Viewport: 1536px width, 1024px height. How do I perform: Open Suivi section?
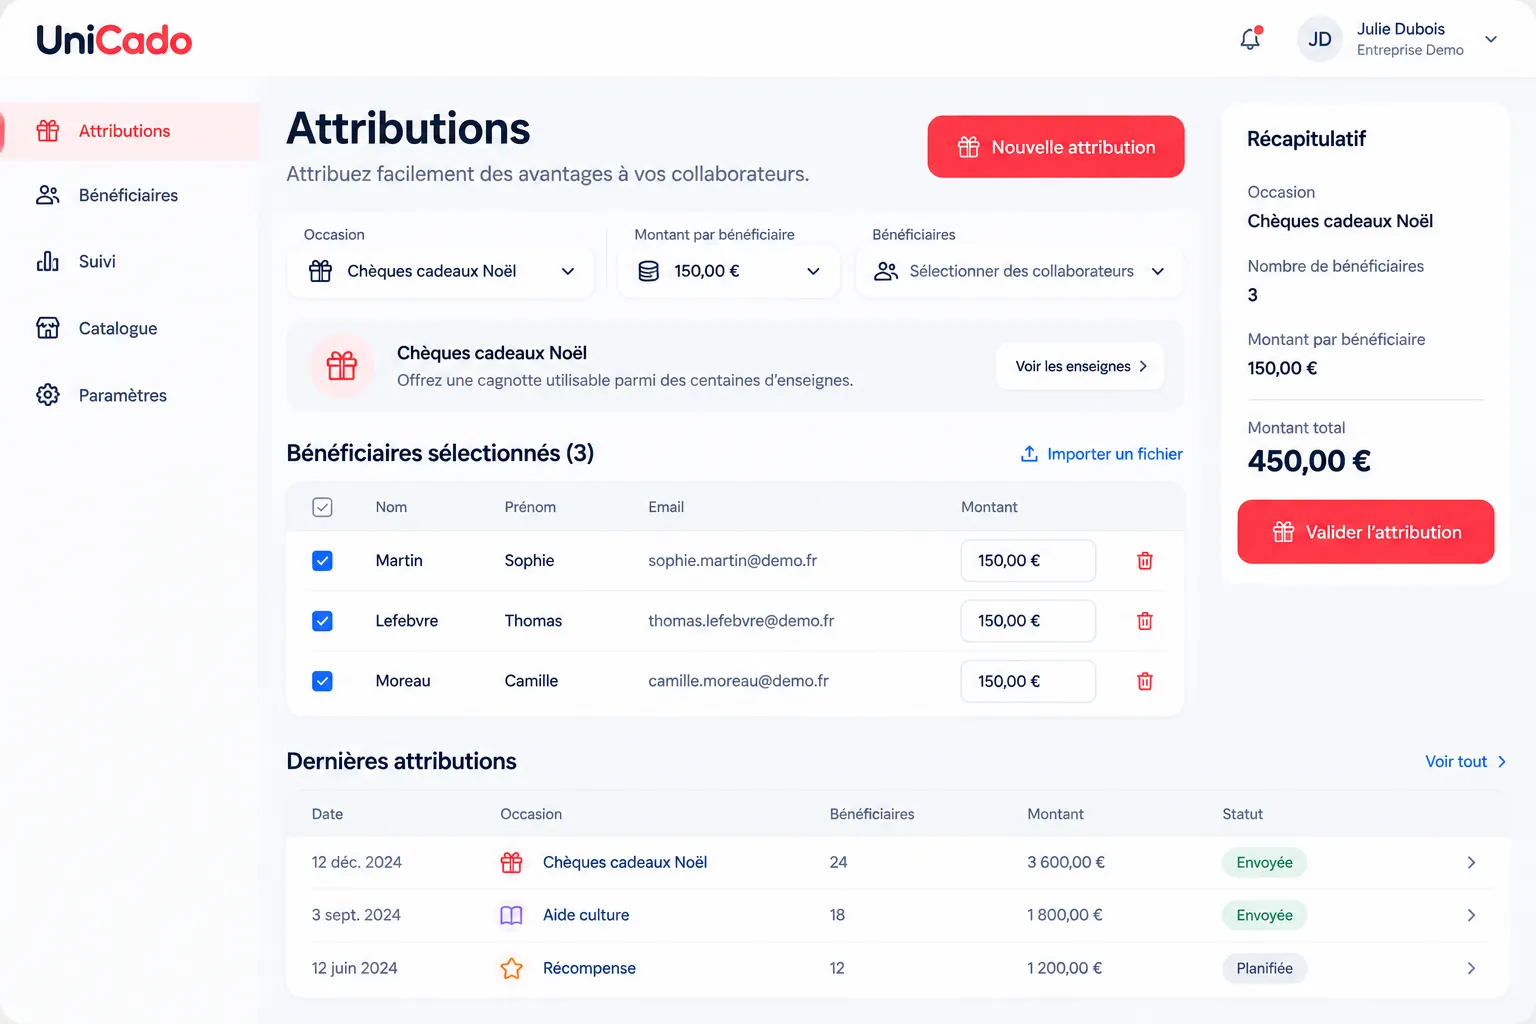[x=130, y=261]
